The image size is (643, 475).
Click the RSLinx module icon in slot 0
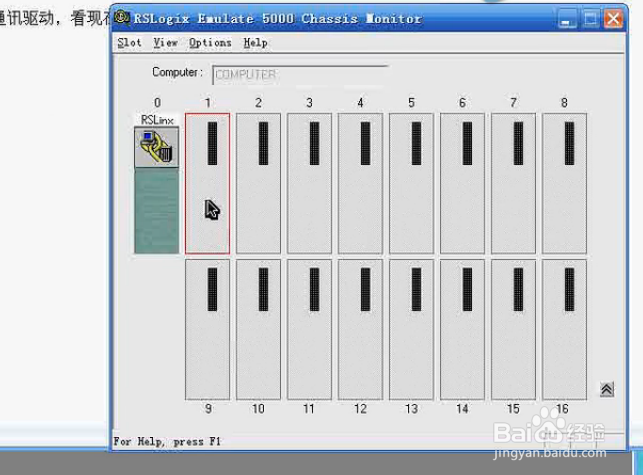coord(156,147)
